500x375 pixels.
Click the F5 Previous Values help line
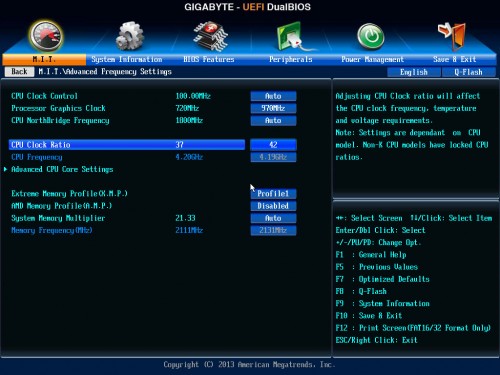point(377,267)
